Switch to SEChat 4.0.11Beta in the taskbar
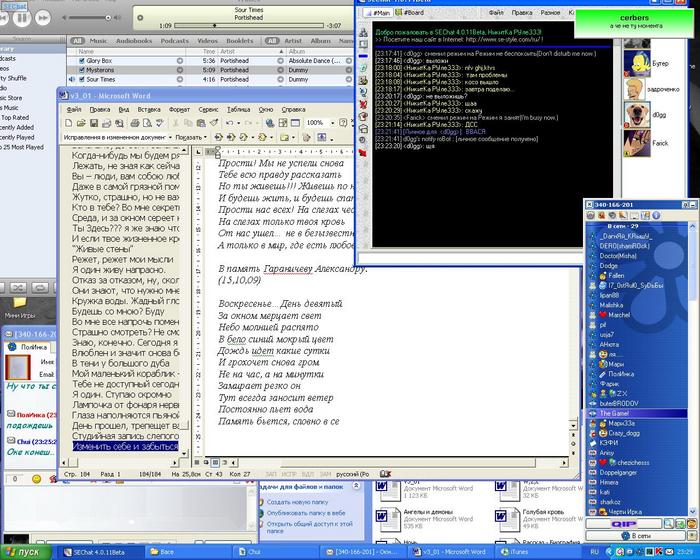This screenshot has width=700, height=560. click(101, 552)
